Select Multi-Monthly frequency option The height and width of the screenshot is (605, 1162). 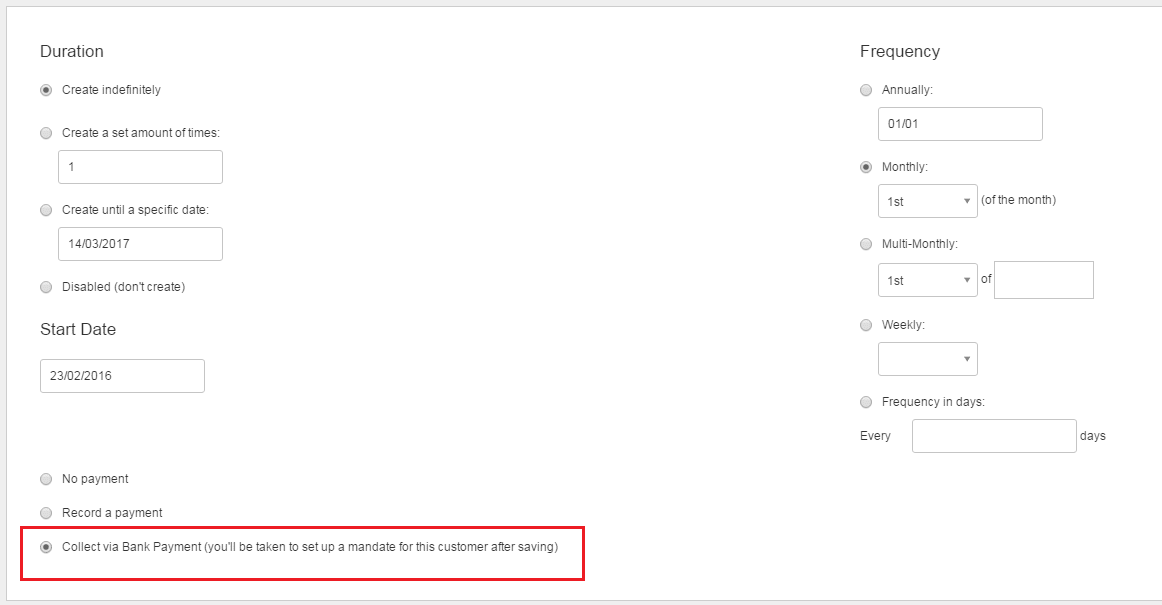point(866,244)
